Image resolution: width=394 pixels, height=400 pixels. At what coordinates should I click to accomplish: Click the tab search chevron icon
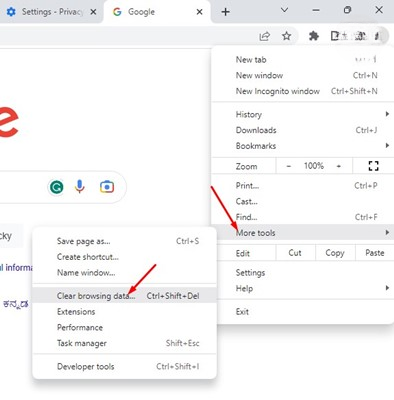(284, 10)
